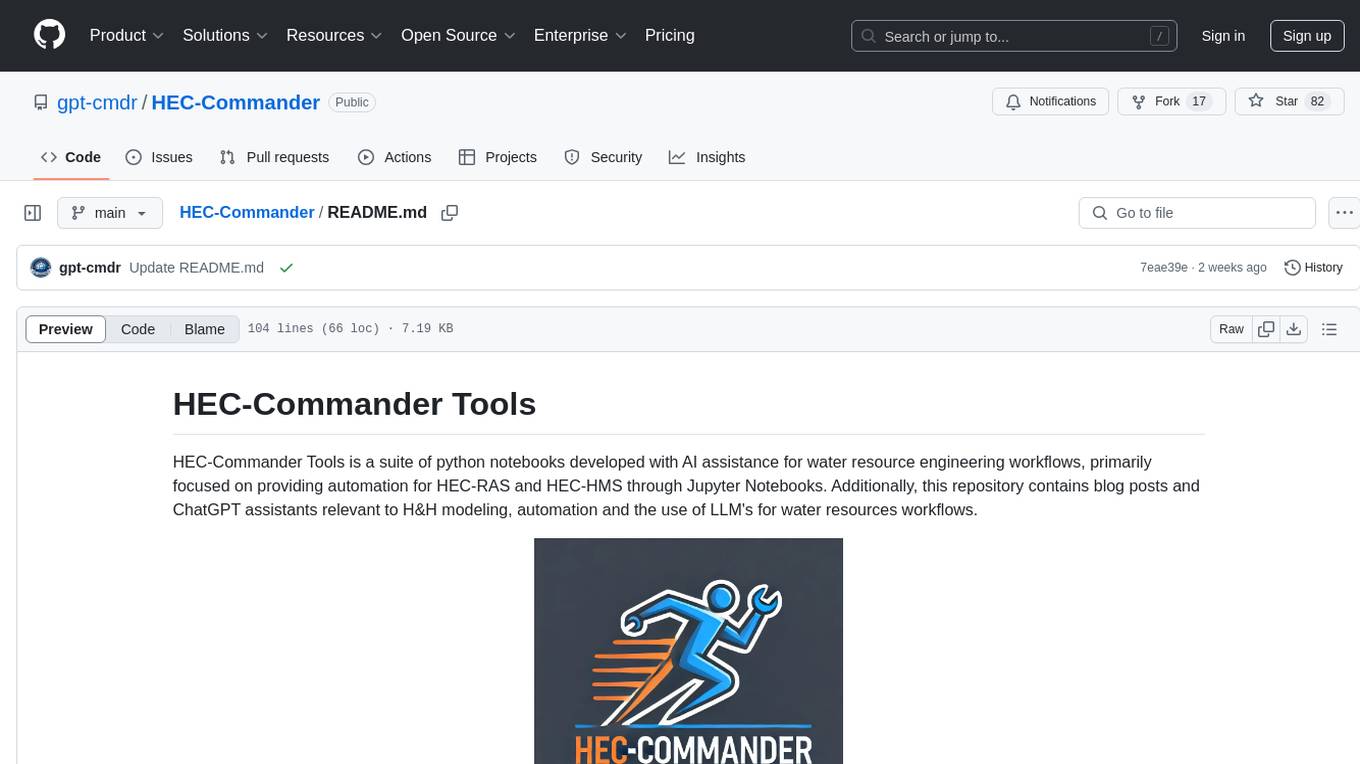The image size is (1360, 764).
Task: Expand the file tree side panel
Action: tap(32, 213)
